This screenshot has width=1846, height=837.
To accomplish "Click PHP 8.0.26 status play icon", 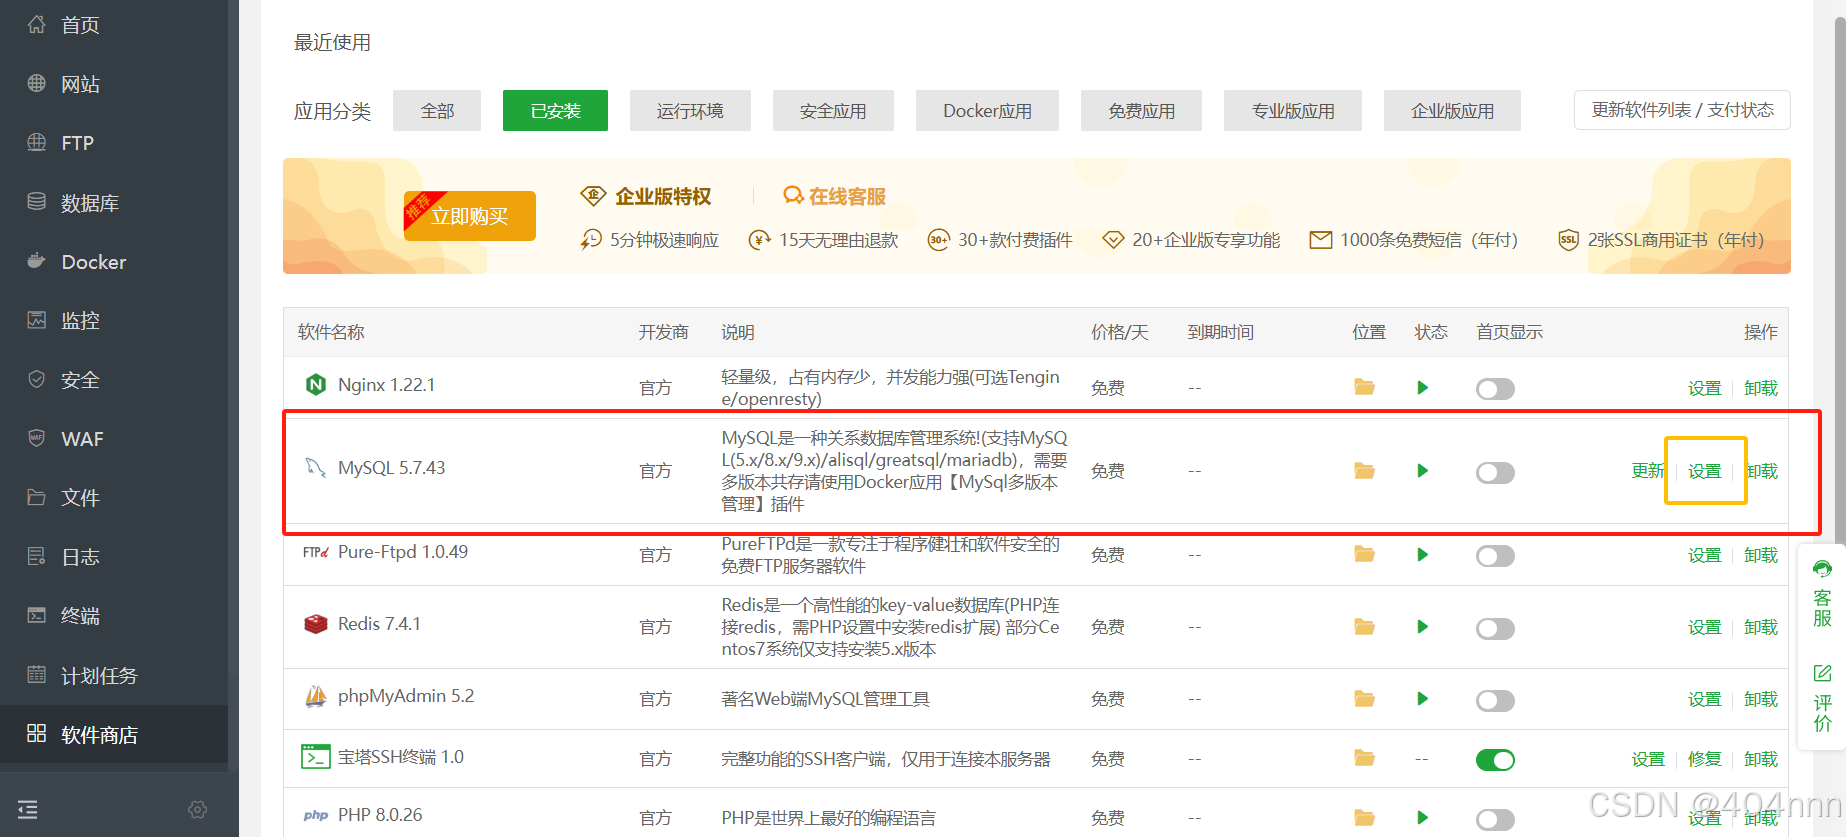I will pyautogui.click(x=1422, y=817).
